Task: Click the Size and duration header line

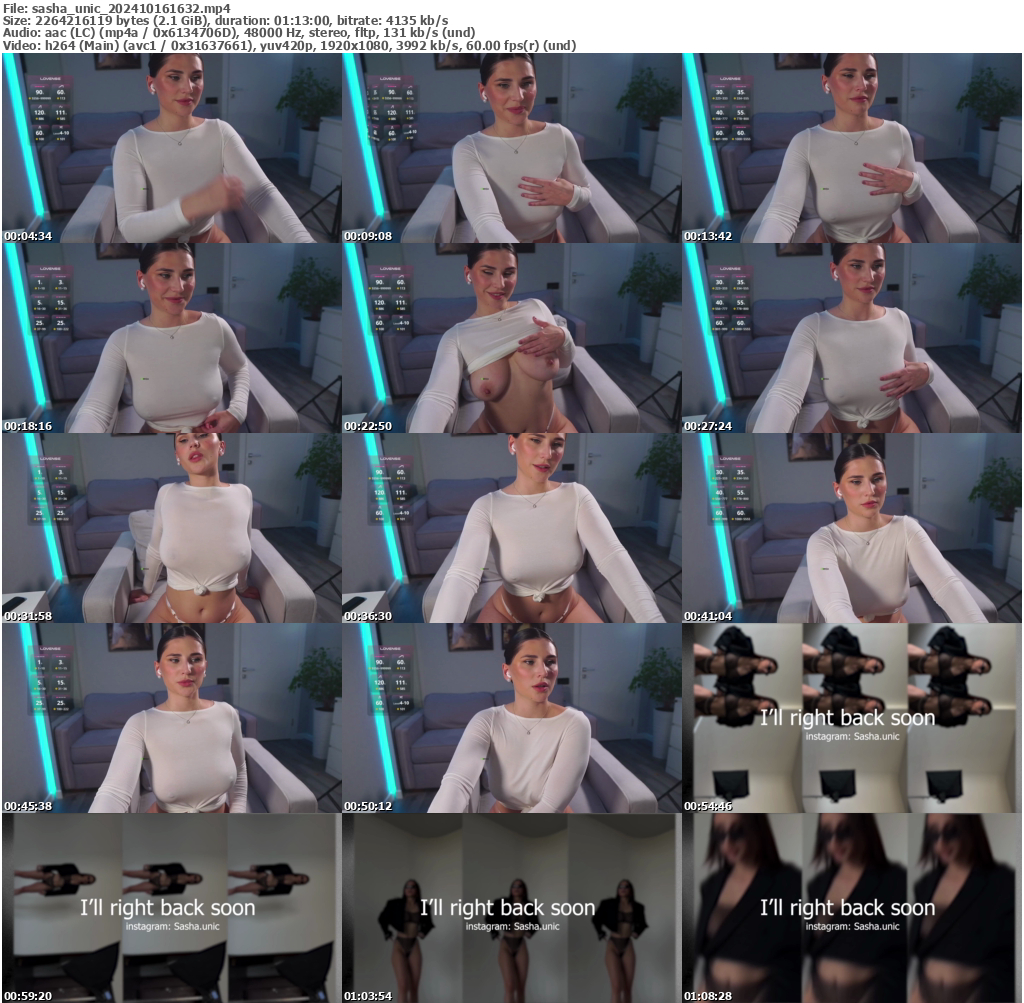Action: pyautogui.click(x=225, y=20)
